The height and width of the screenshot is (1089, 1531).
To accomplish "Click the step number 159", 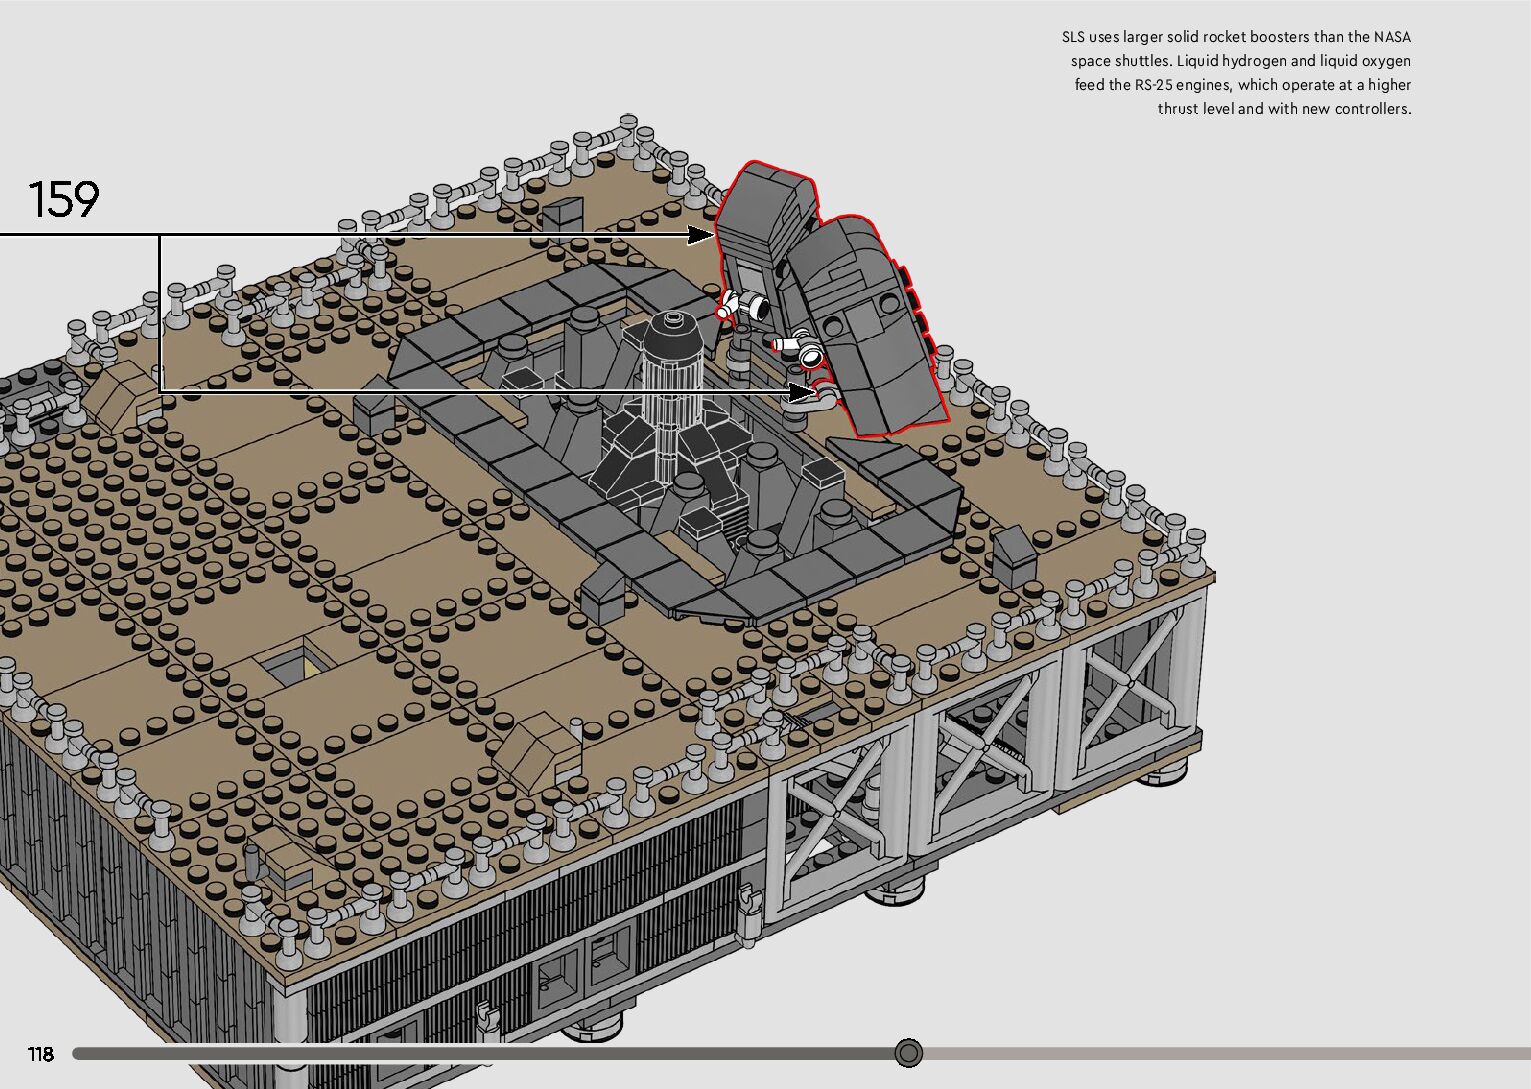I will coord(64,200).
